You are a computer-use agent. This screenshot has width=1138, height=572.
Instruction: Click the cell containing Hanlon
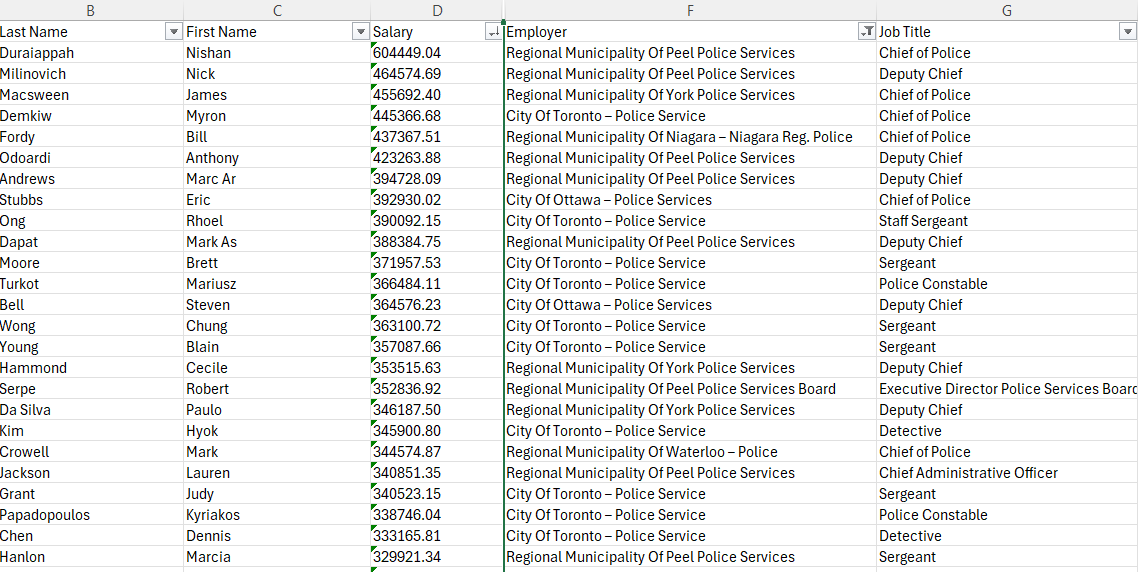(91, 557)
